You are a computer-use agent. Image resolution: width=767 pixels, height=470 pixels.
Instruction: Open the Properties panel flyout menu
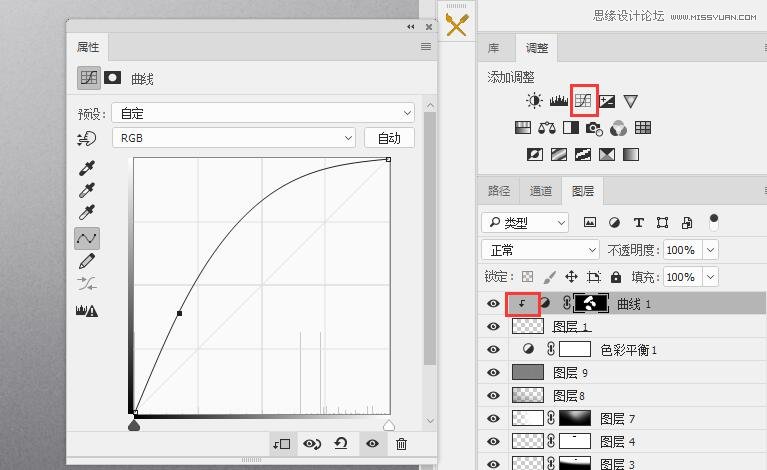pos(426,46)
